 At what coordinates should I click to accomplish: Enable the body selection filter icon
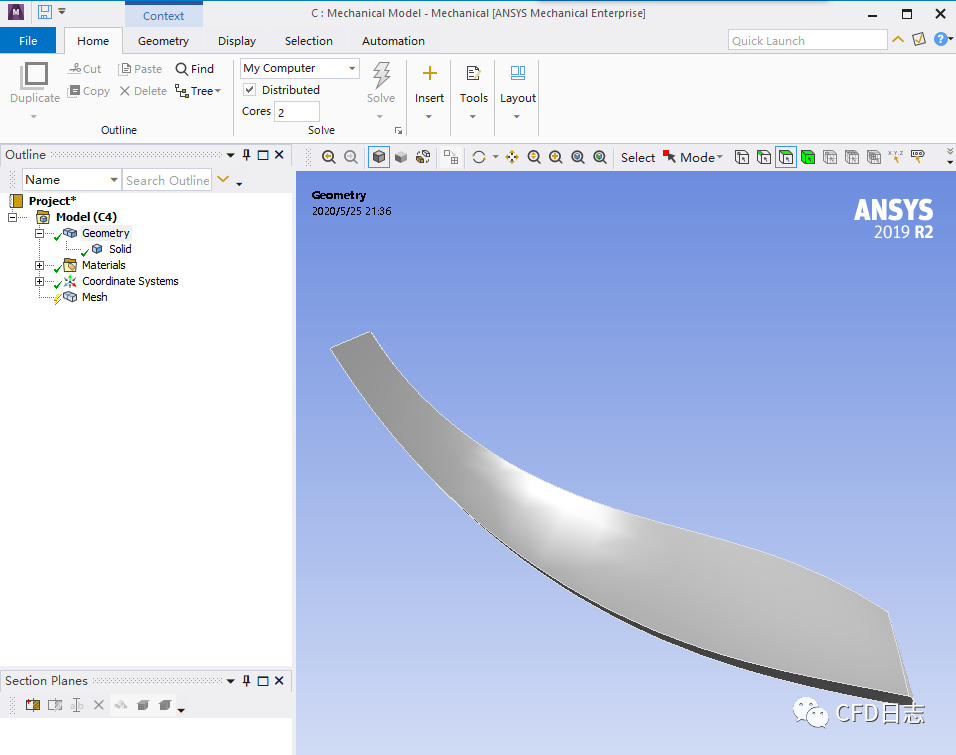click(808, 157)
